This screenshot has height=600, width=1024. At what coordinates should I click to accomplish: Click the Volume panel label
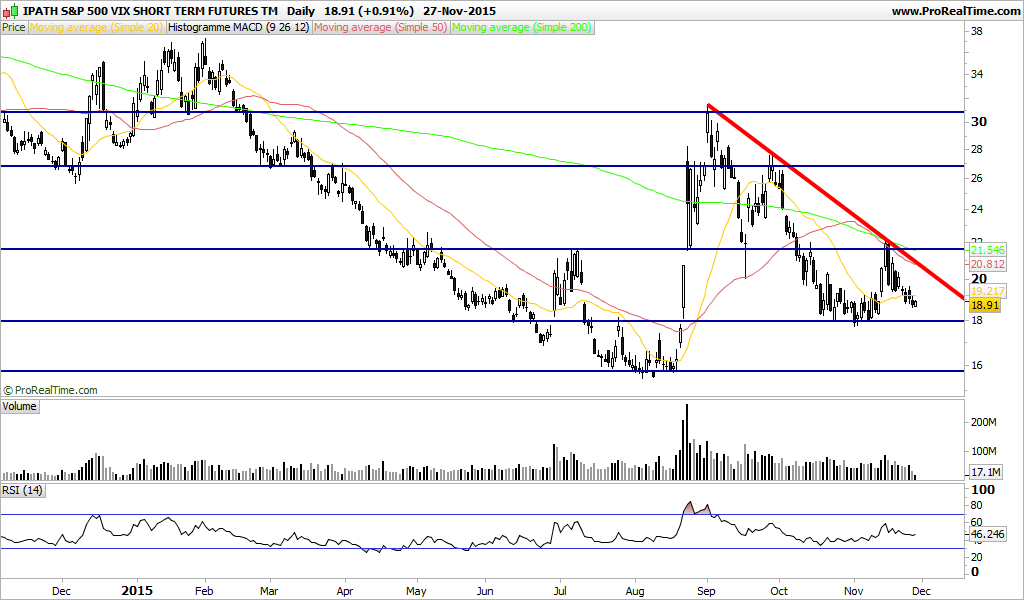pyautogui.click(x=20, y=406)
